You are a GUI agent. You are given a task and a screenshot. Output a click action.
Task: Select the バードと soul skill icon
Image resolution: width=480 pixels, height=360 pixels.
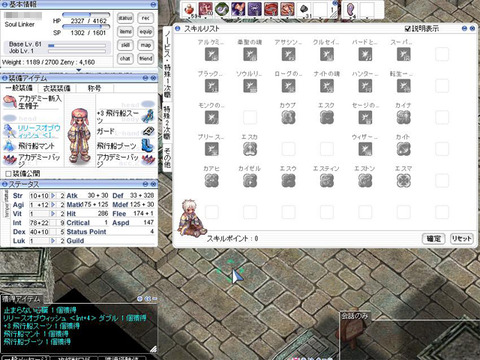coord(365,54)
